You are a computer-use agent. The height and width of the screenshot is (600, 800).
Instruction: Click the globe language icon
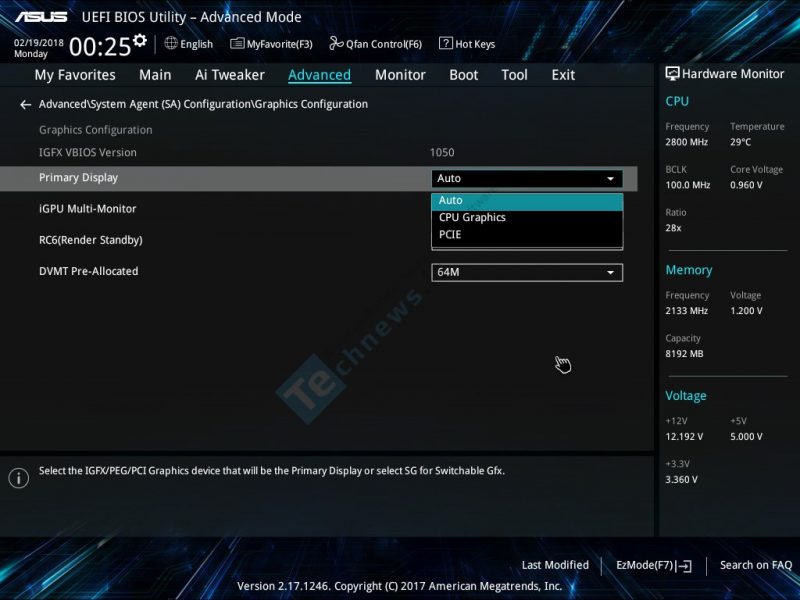pyautogui.click(x=171, y=43)
